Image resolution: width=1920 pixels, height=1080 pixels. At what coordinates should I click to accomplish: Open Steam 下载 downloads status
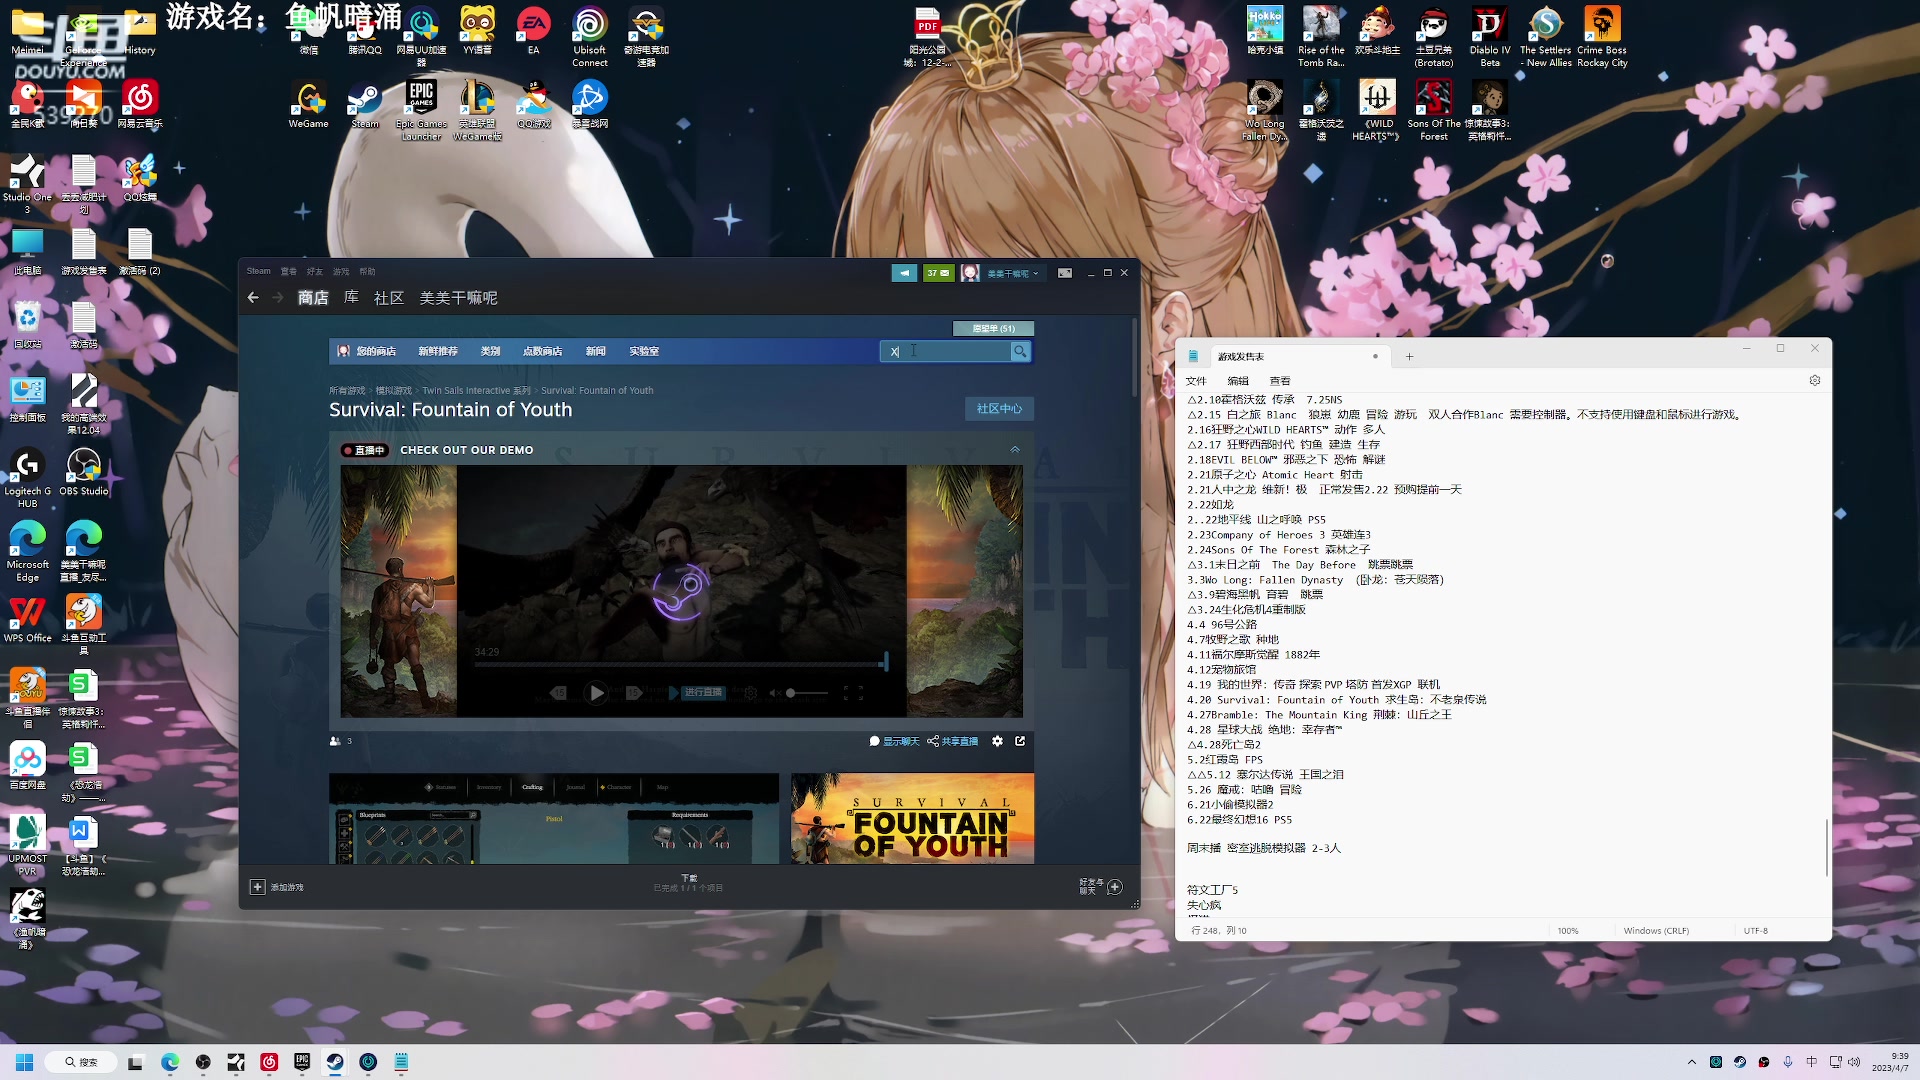point(688,883)
